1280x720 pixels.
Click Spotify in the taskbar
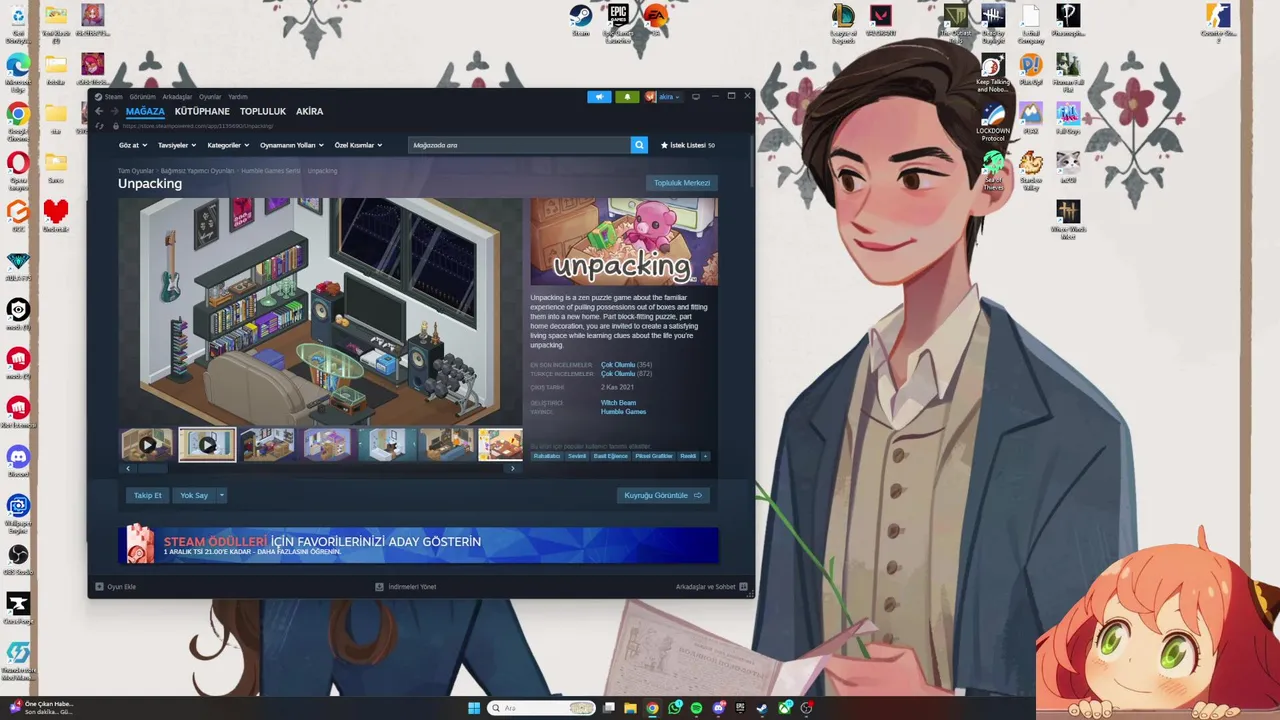click(697, 708)
